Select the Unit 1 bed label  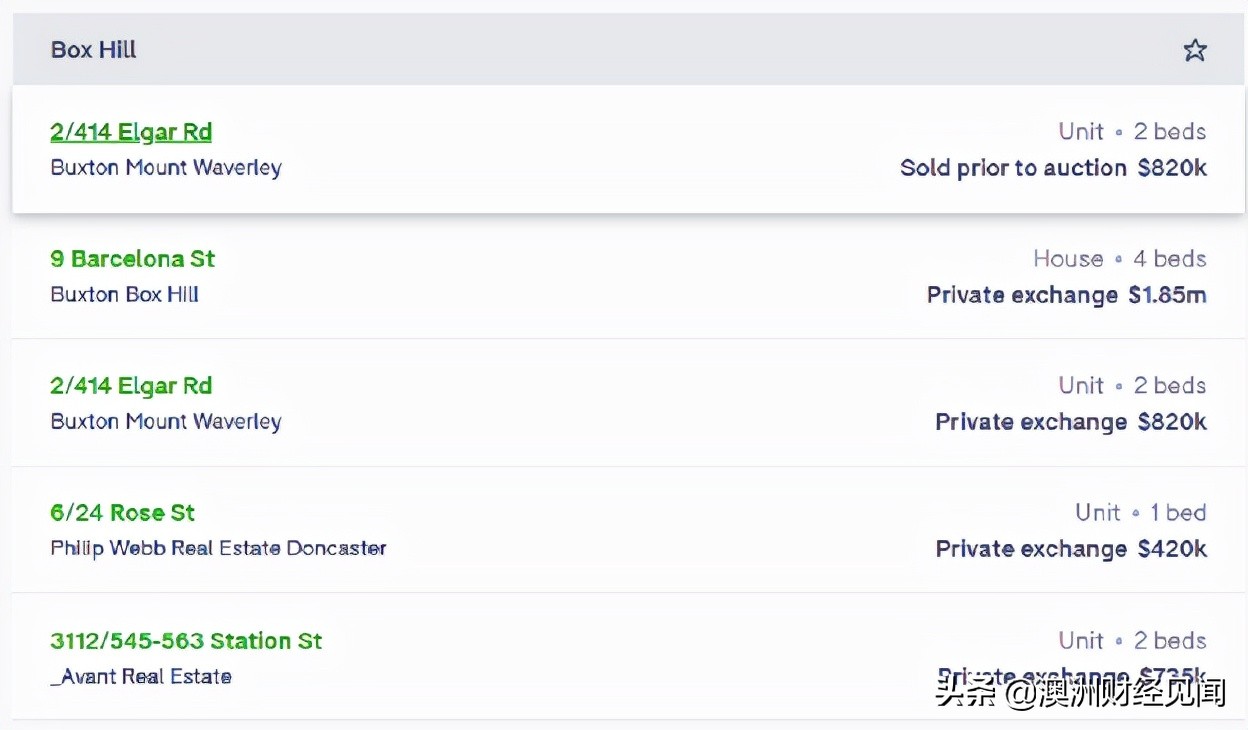coord(1140,513)
